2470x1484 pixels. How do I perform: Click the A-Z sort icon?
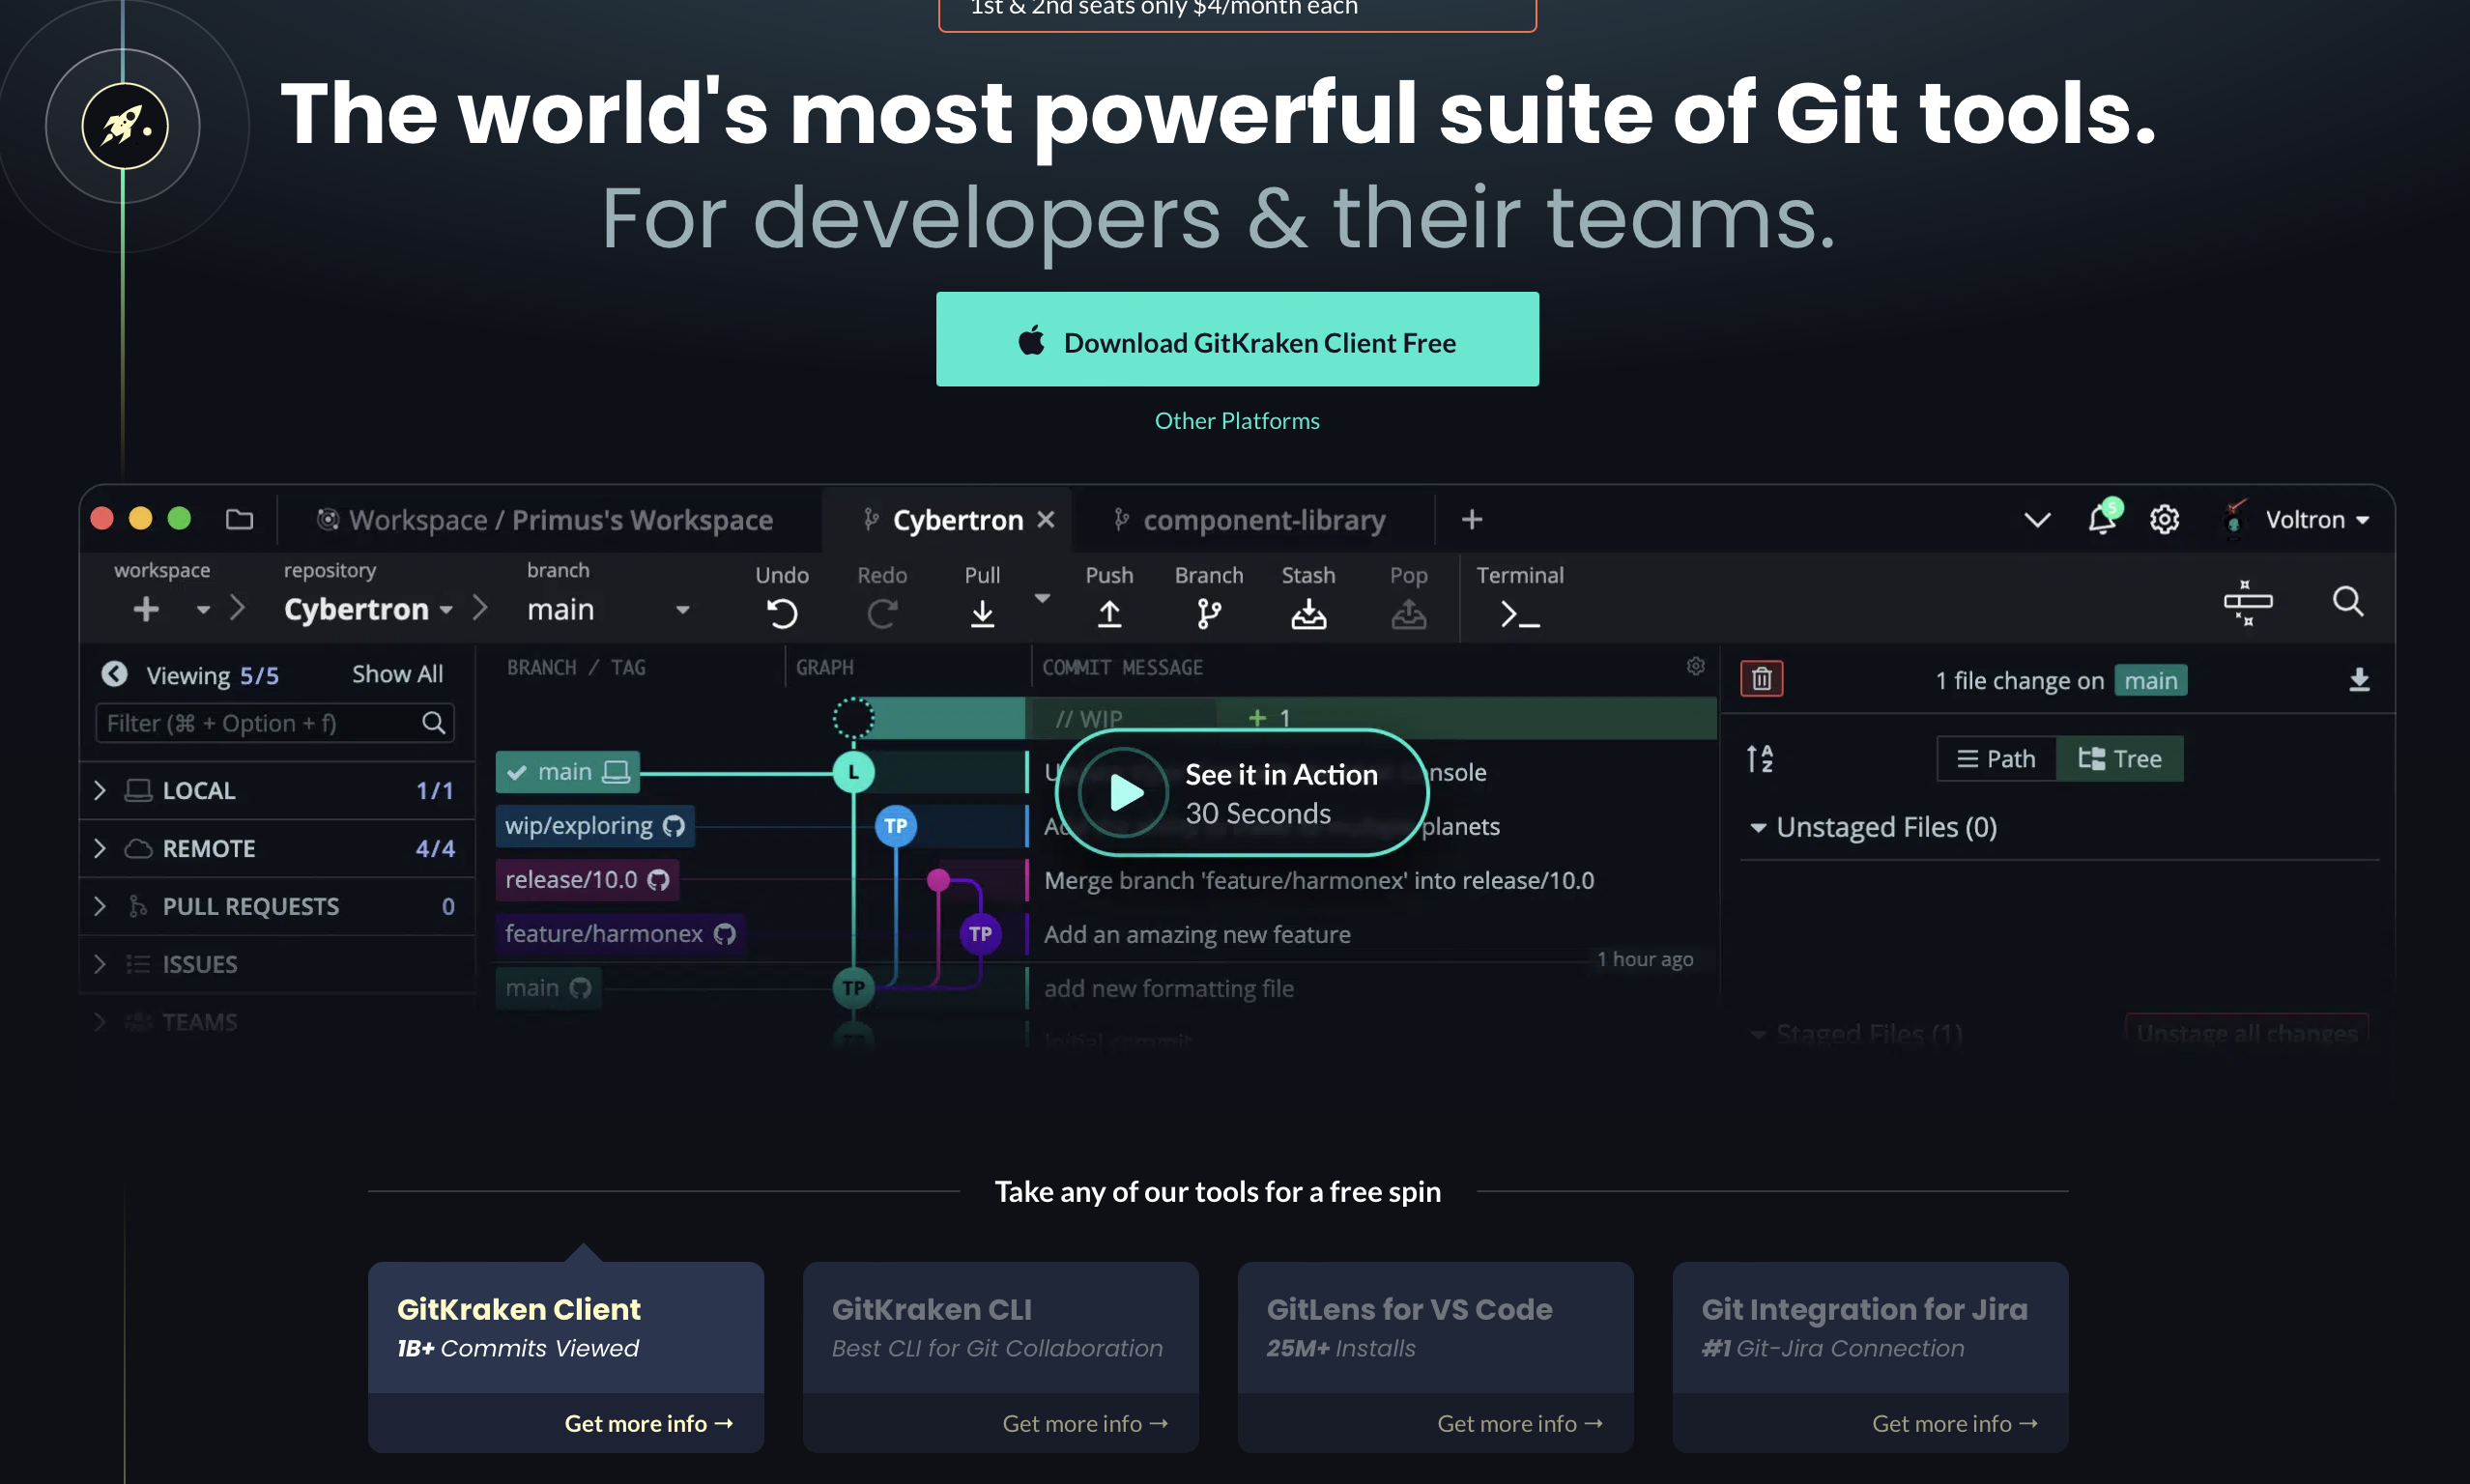tap(1759, 758)
